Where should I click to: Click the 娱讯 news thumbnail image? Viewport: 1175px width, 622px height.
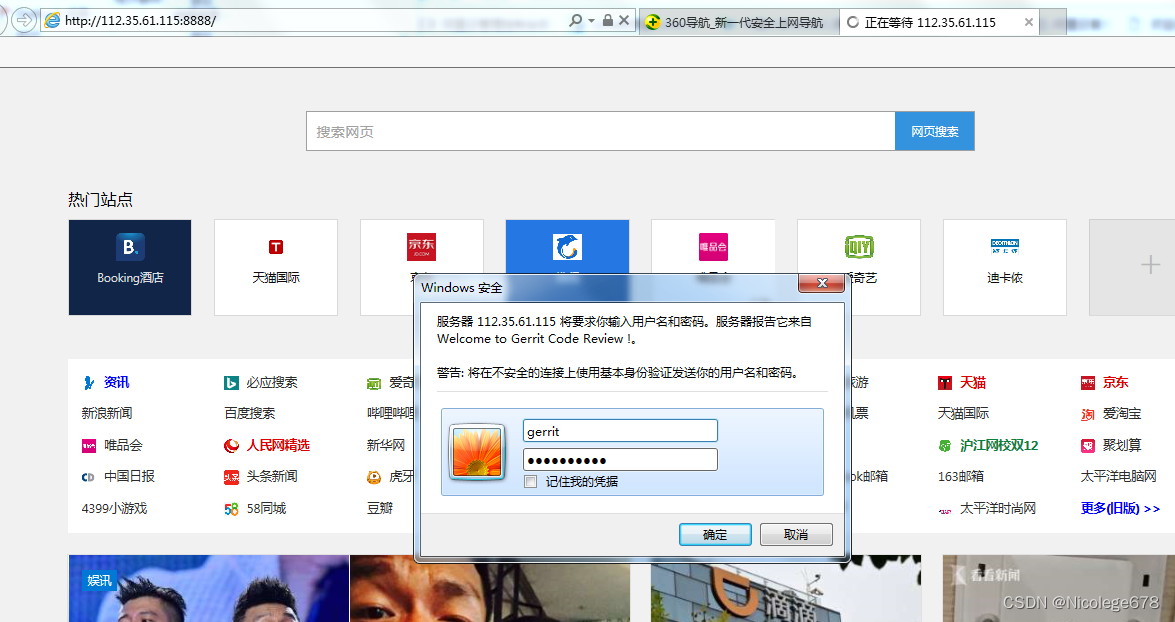(x=208, y=588)
